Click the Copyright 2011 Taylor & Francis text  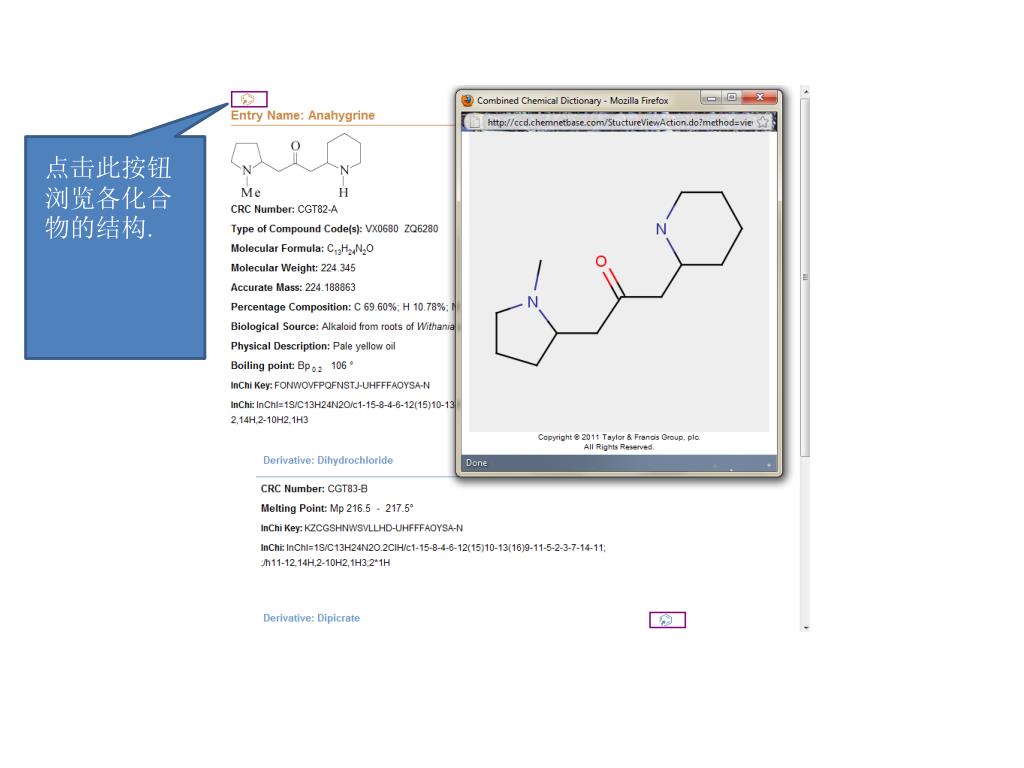tap(619, 442)
